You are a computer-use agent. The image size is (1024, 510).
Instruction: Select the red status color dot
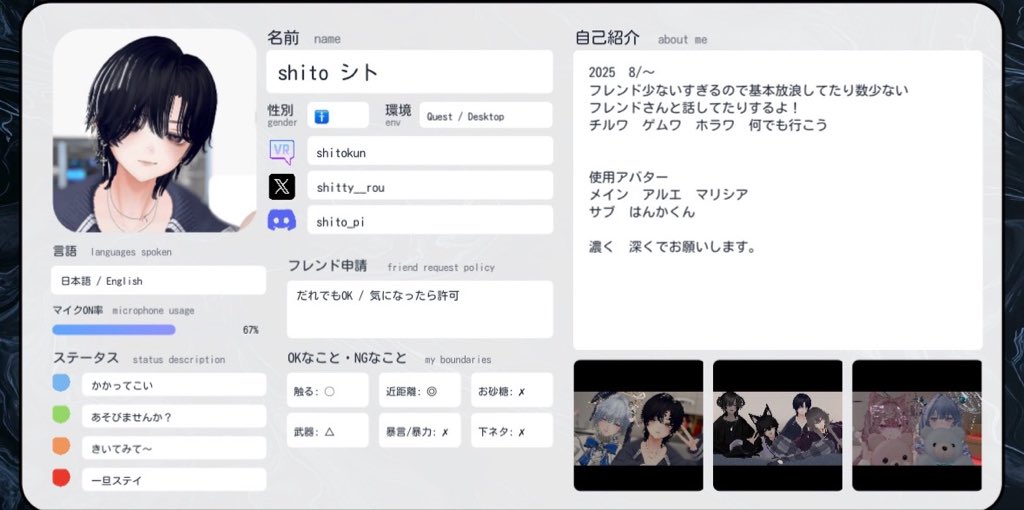[x=61, y=477]
